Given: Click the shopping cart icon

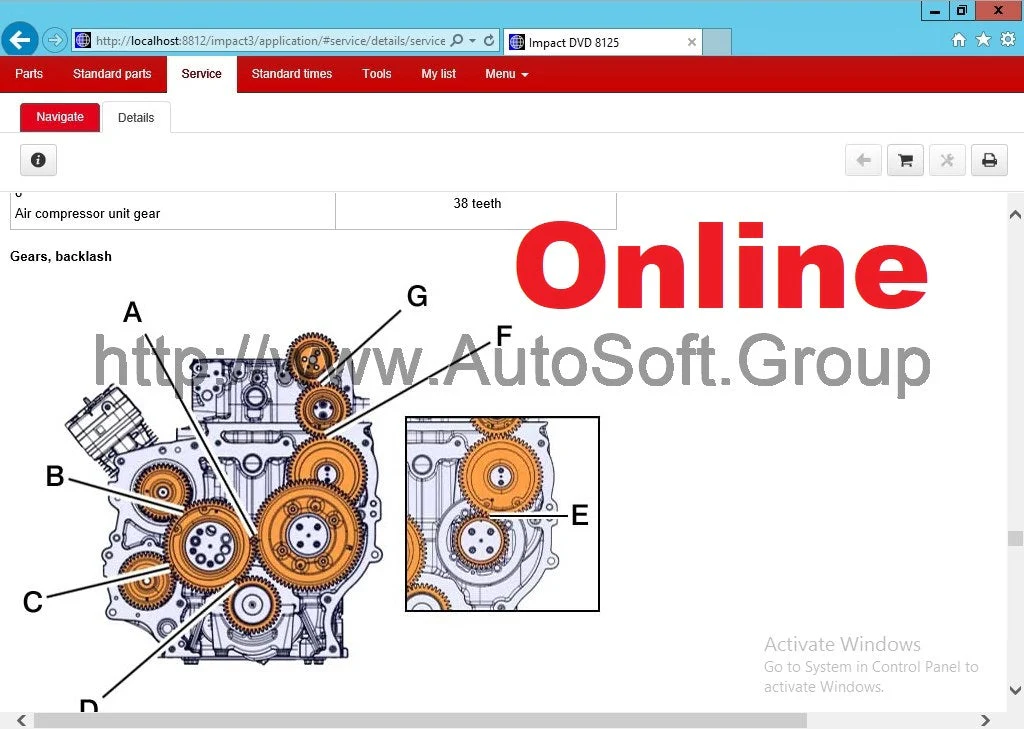Looking at the screenshot, I should pyautogui.click(x=905, y=160).
